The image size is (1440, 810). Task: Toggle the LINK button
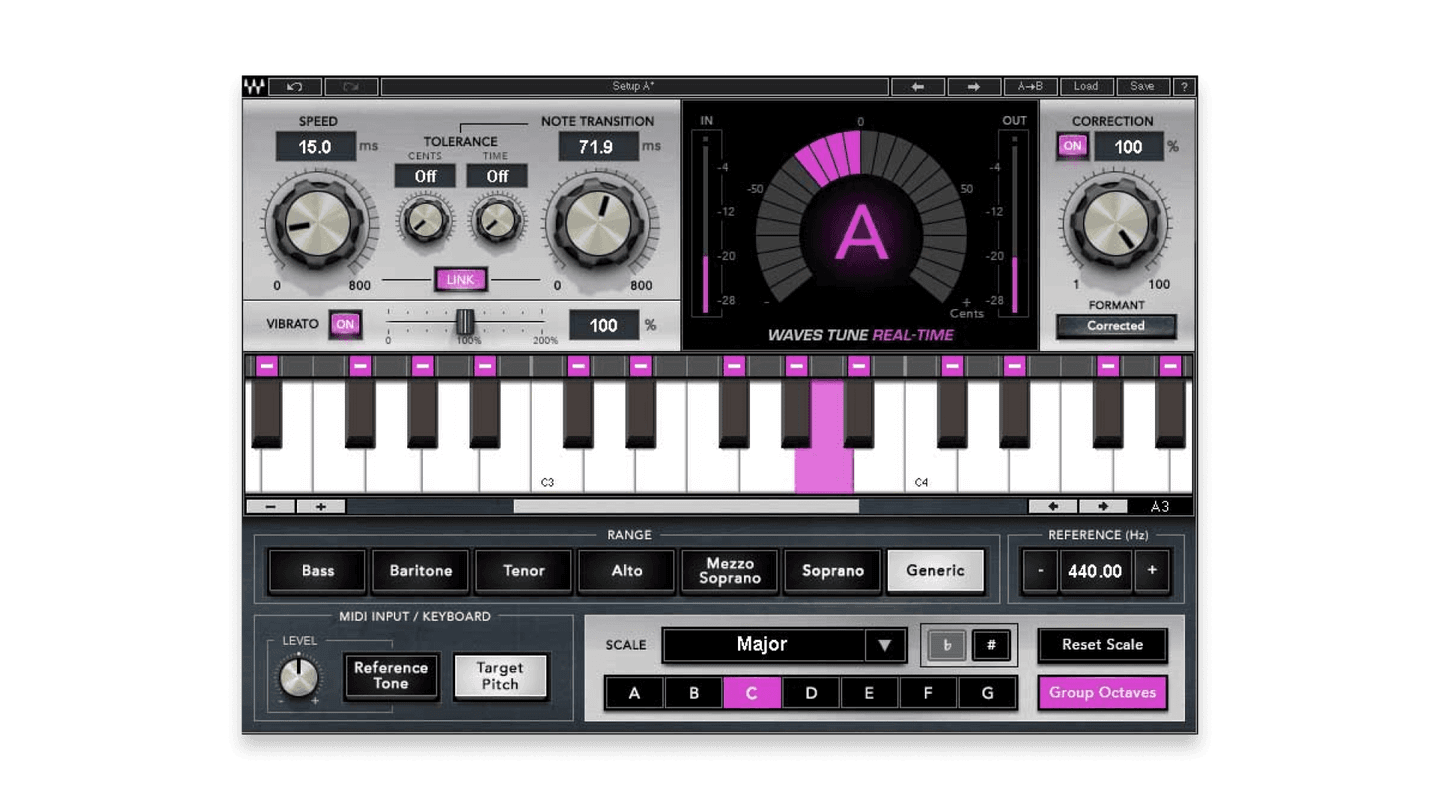(461, 280)
